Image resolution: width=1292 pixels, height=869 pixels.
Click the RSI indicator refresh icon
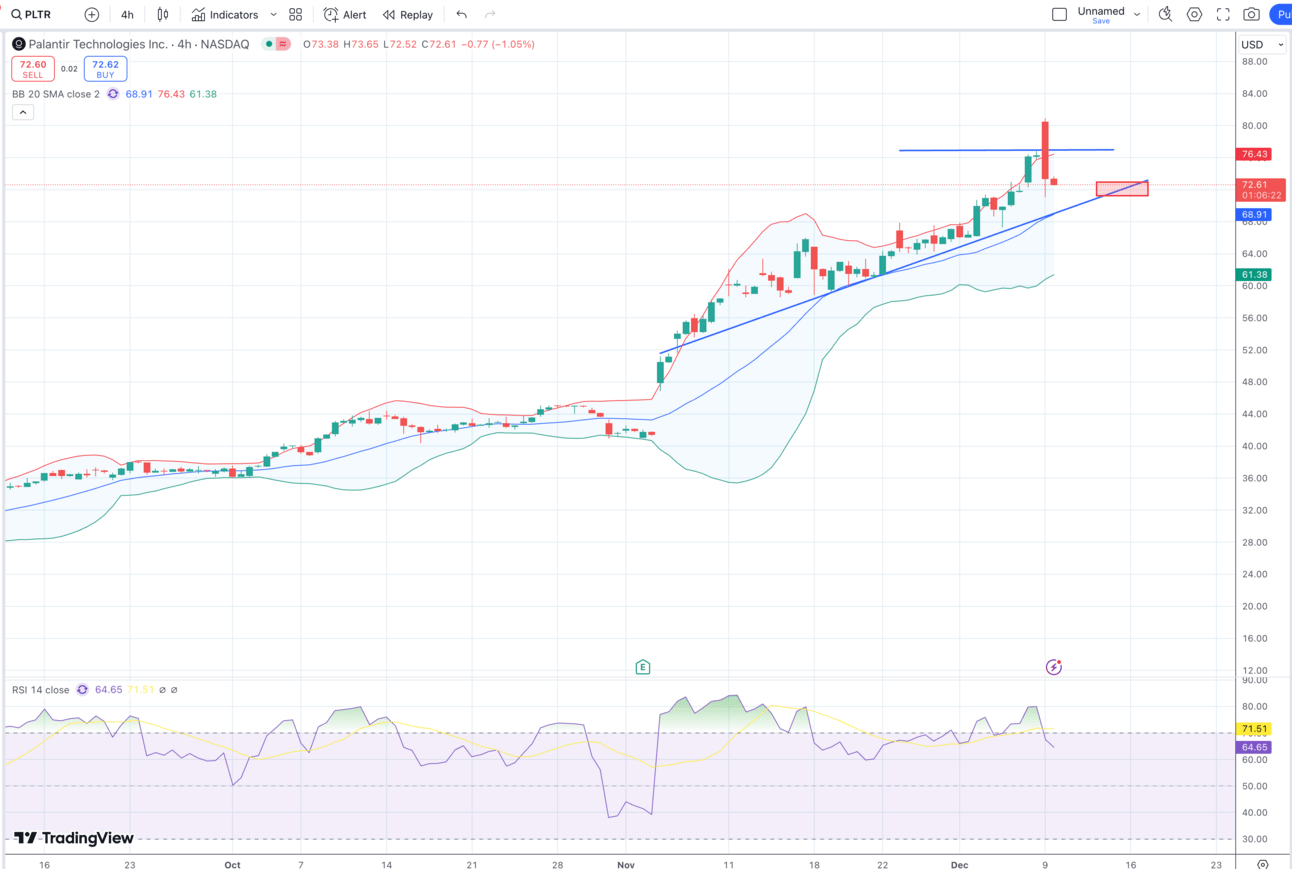pyautogui.click(x=82, y=690)
